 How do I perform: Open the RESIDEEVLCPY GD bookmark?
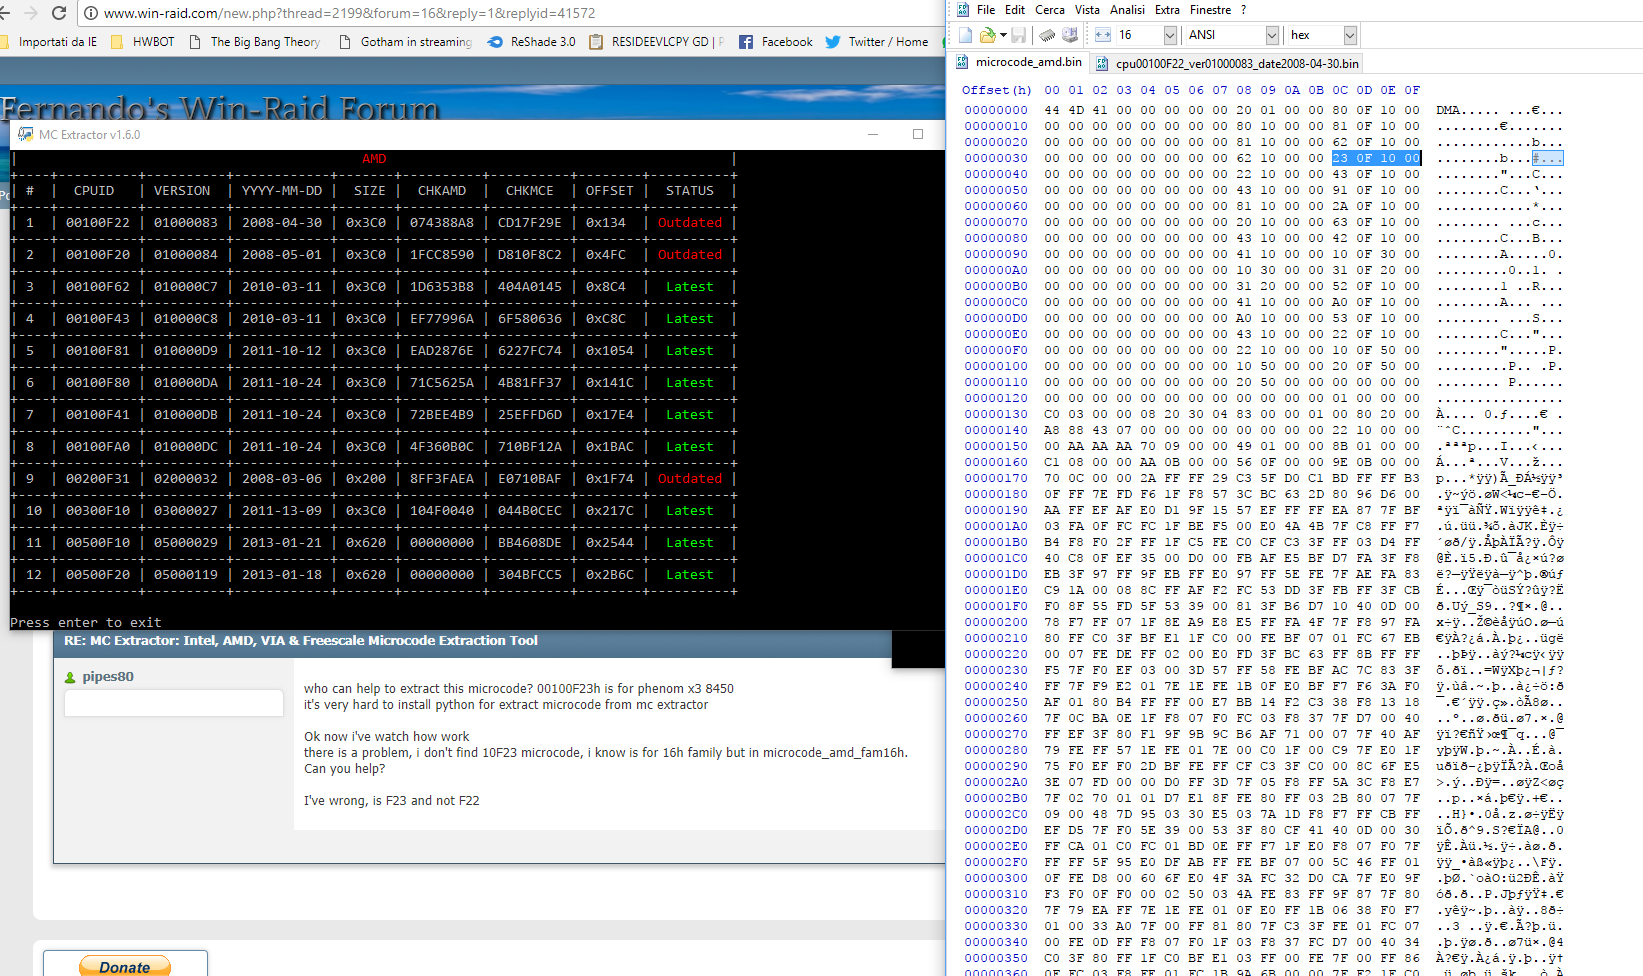[657, 42]
